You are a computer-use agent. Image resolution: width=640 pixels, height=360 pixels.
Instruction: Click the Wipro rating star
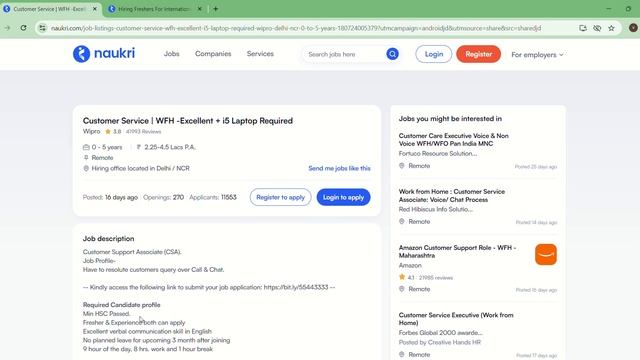click(108, 131)
